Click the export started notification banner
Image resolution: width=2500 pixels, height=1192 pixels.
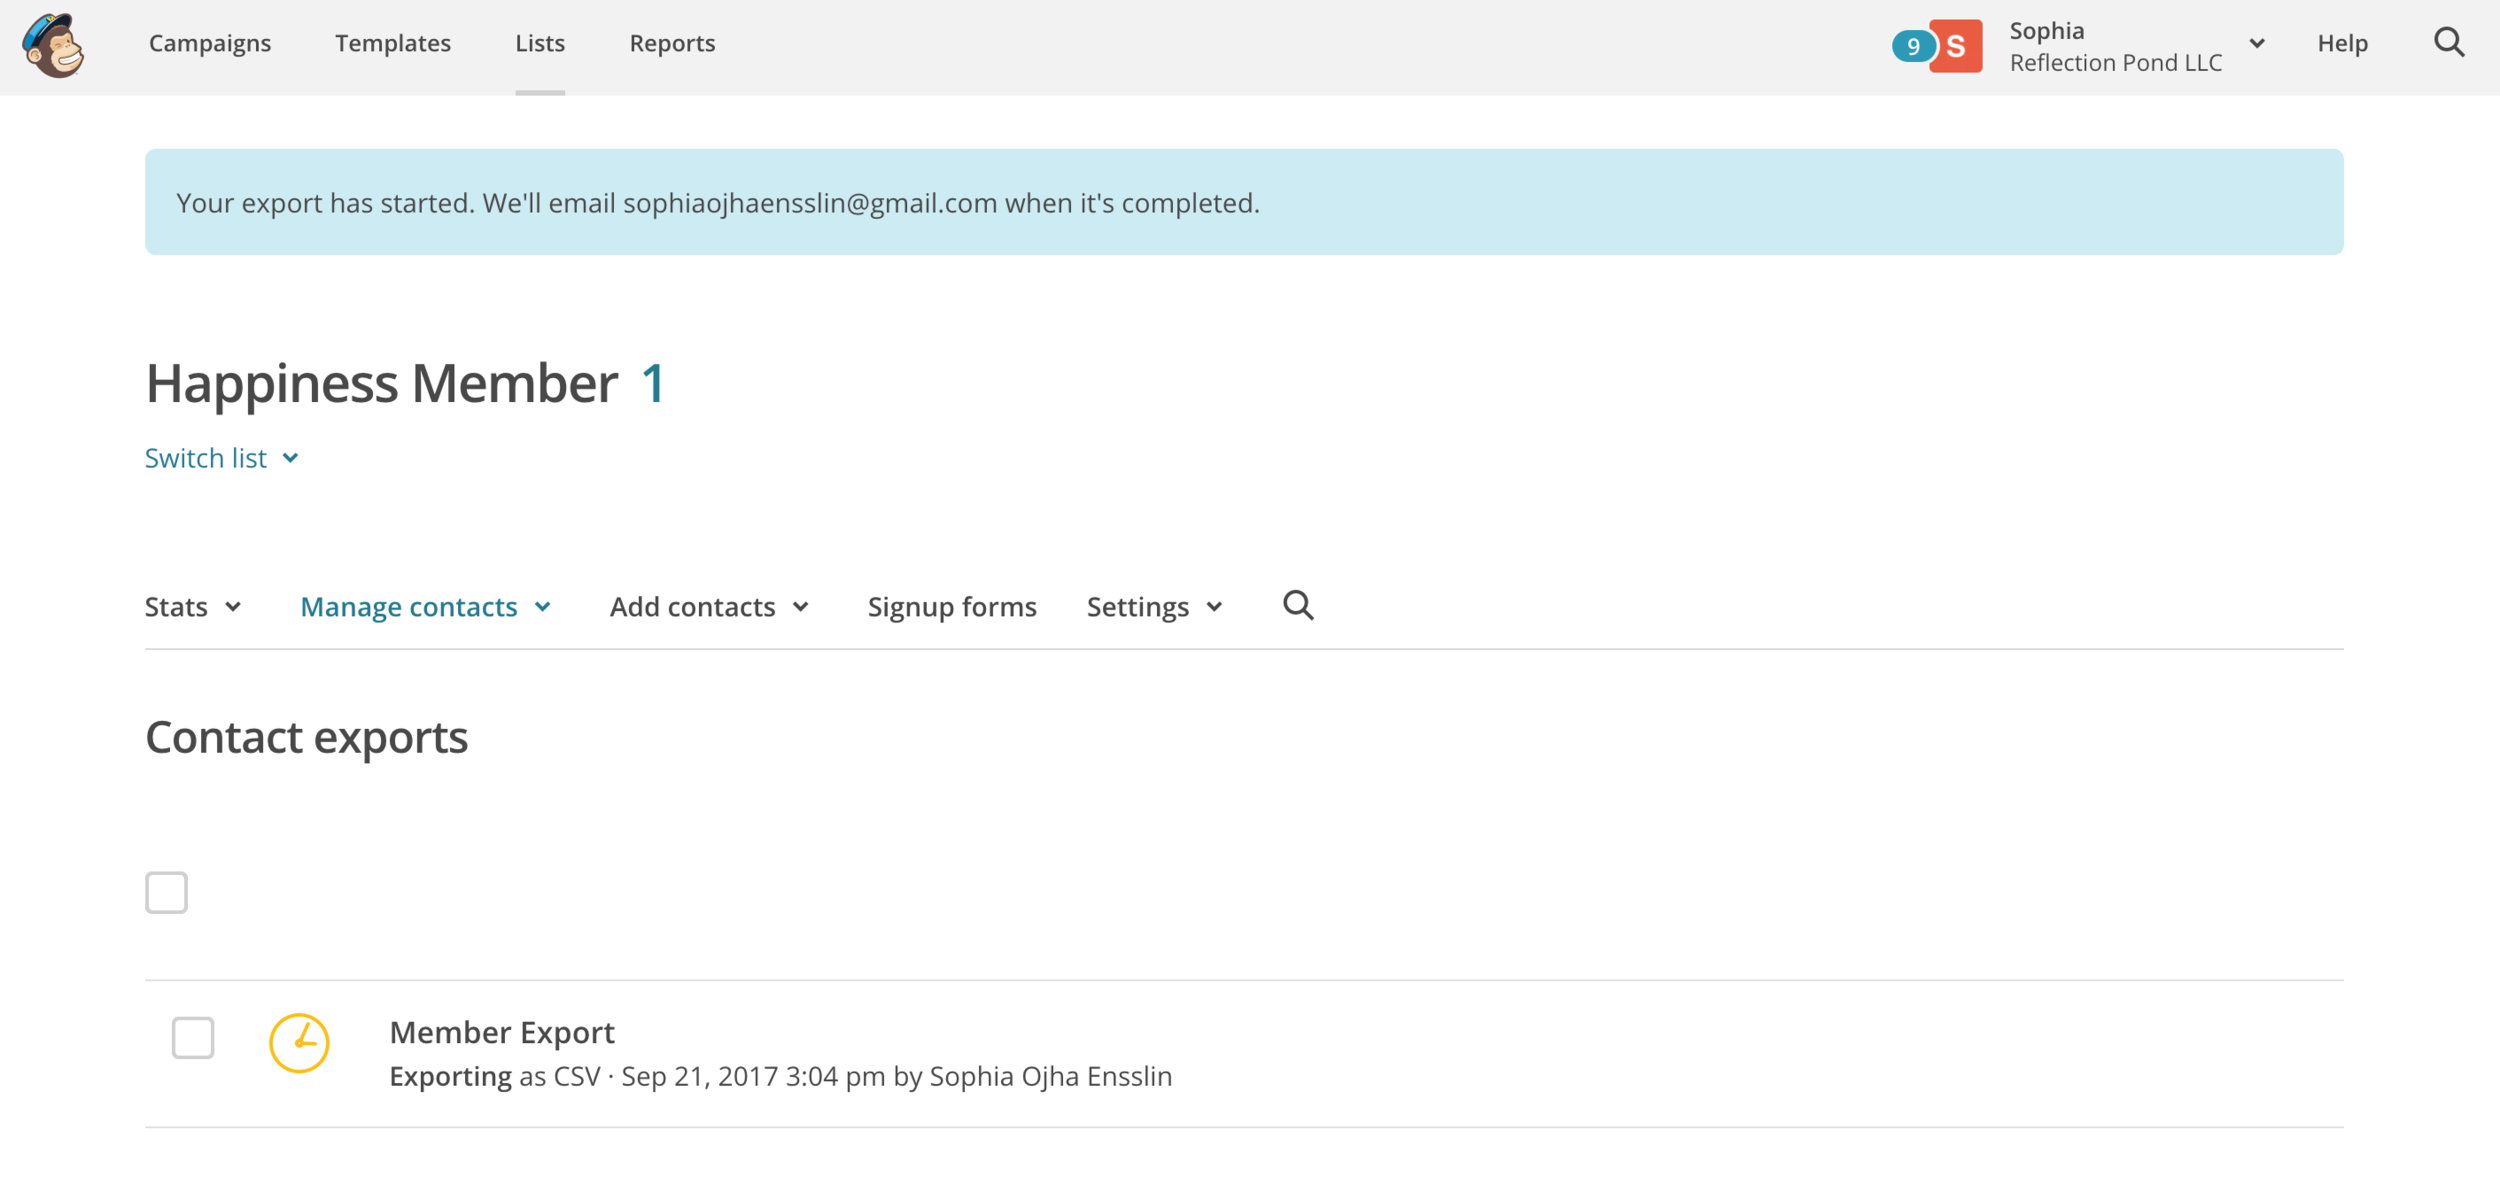pyautogui.click(x=1244, y=202)
